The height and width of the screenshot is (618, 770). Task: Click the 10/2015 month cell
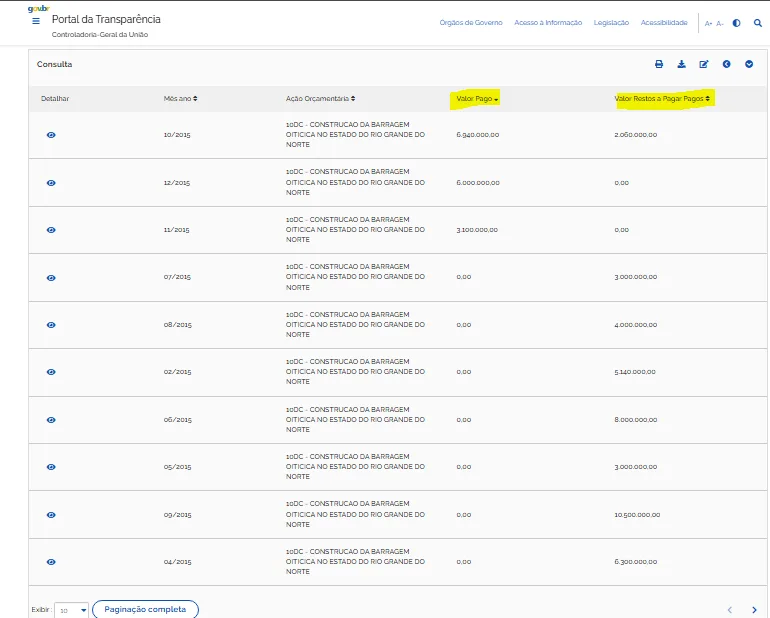tap(177, 135)
